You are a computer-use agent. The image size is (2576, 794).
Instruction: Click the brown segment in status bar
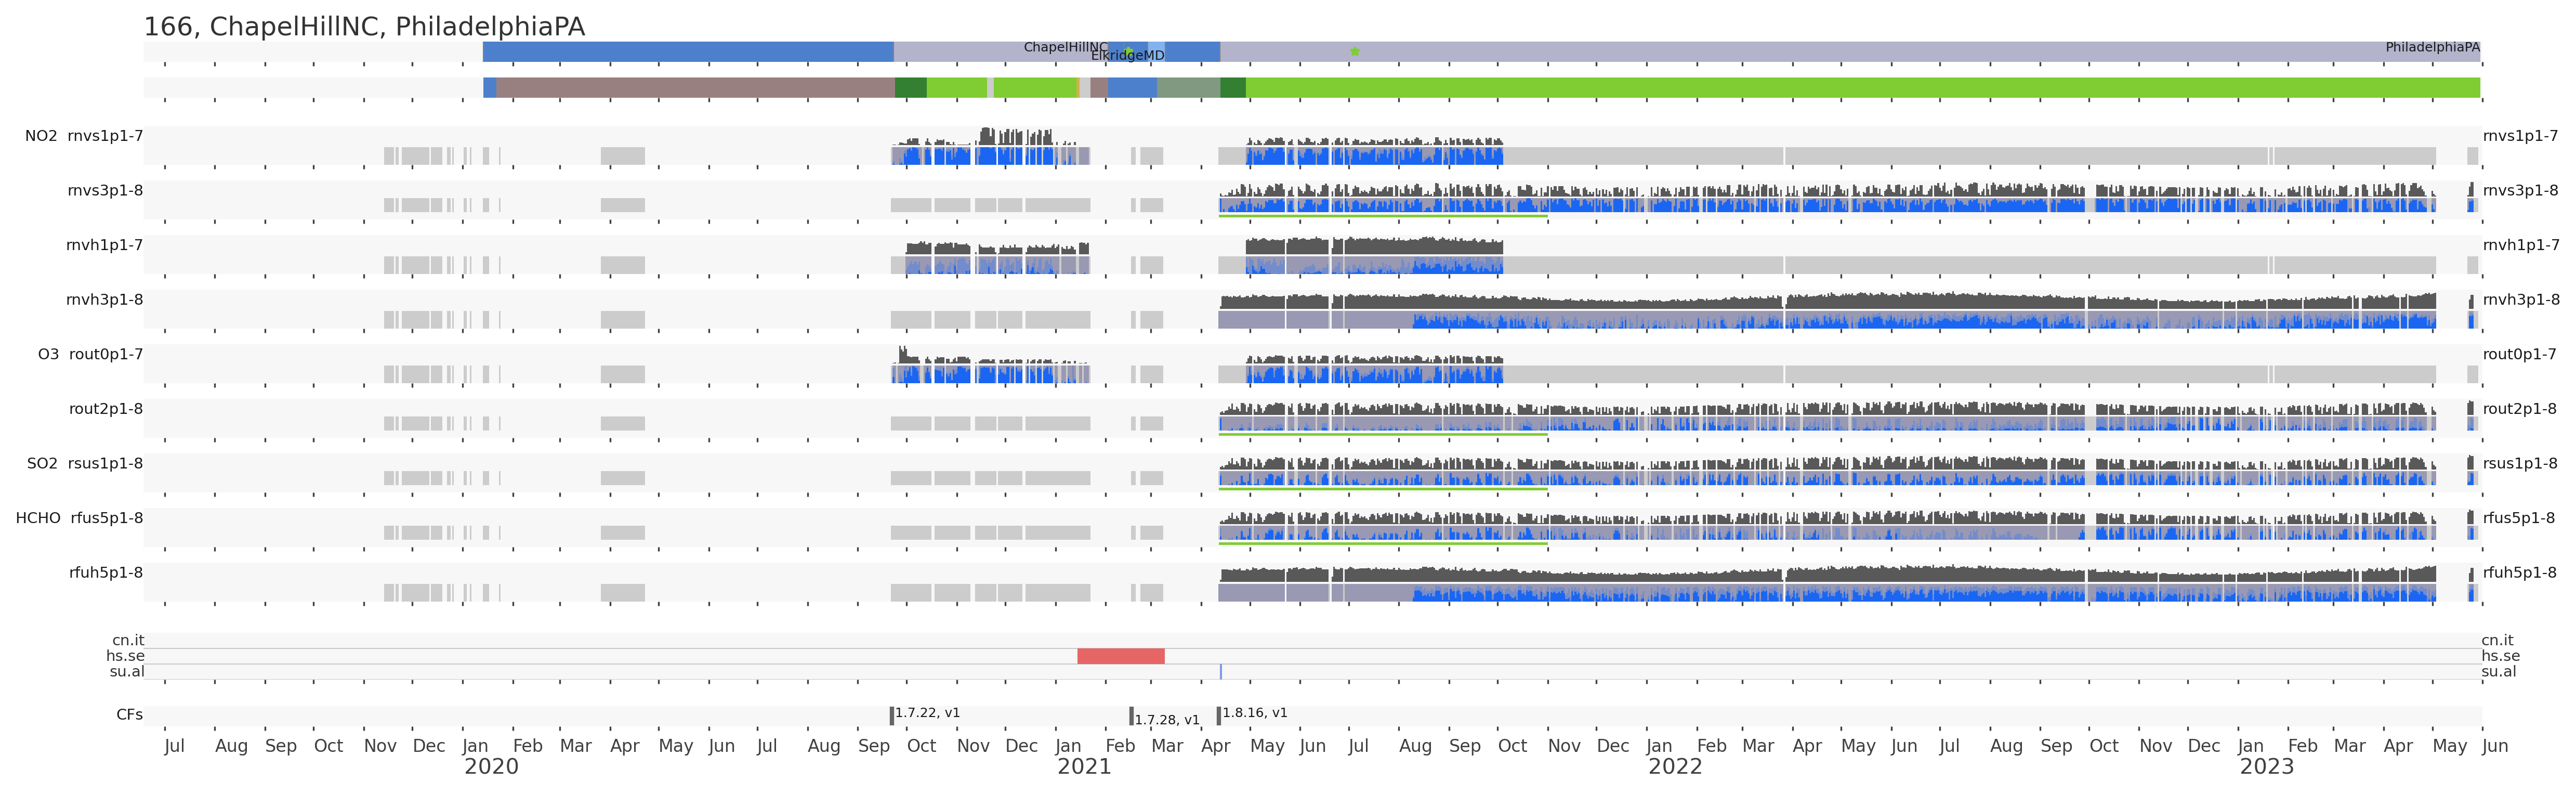(x=695, y=88)
